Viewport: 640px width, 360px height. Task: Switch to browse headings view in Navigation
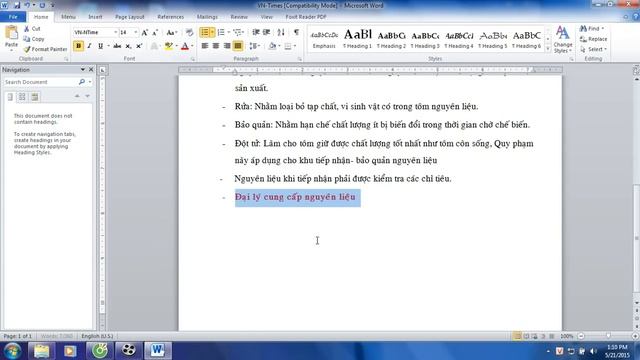pyautogui.click(x=10, y=97)
